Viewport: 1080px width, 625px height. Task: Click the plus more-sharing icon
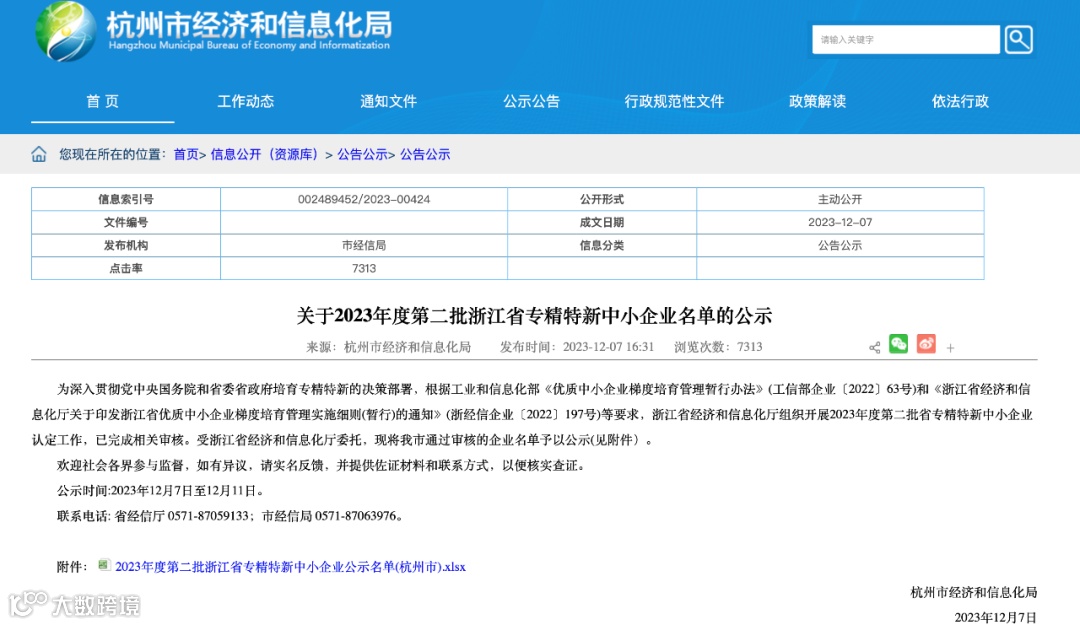[x=951, y=348]
